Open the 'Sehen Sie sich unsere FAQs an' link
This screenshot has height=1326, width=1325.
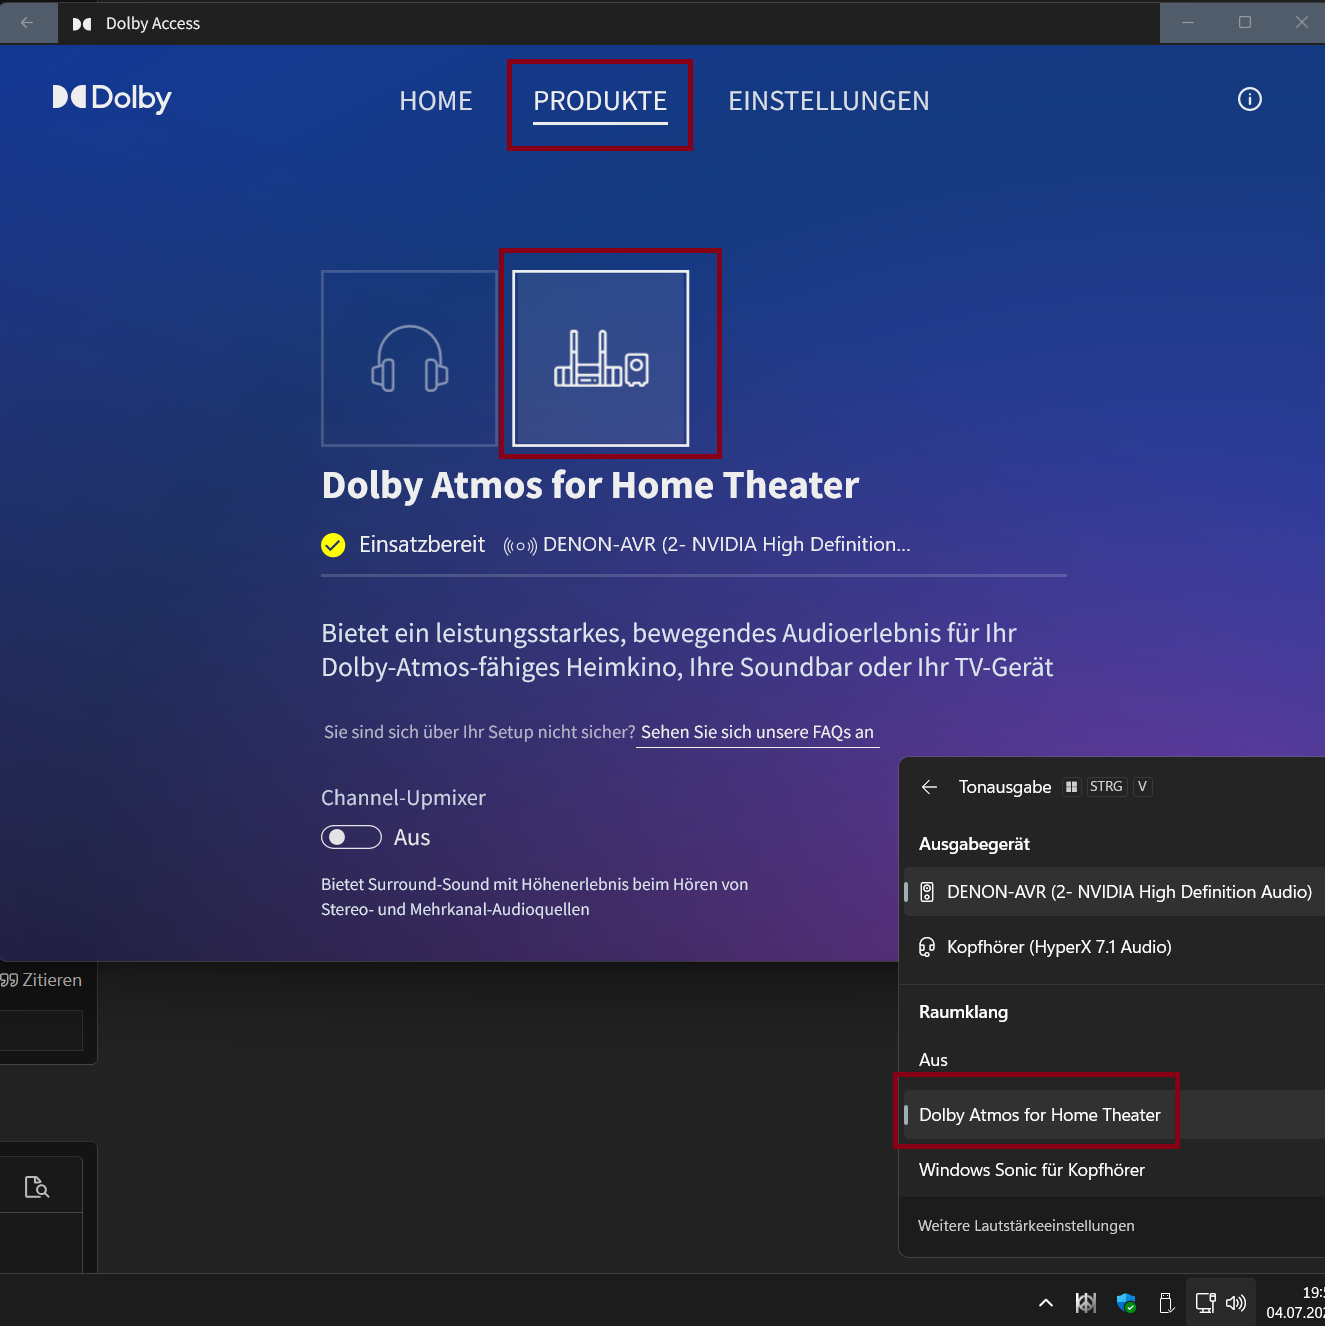pyautogui.click(x=757, y=732)
